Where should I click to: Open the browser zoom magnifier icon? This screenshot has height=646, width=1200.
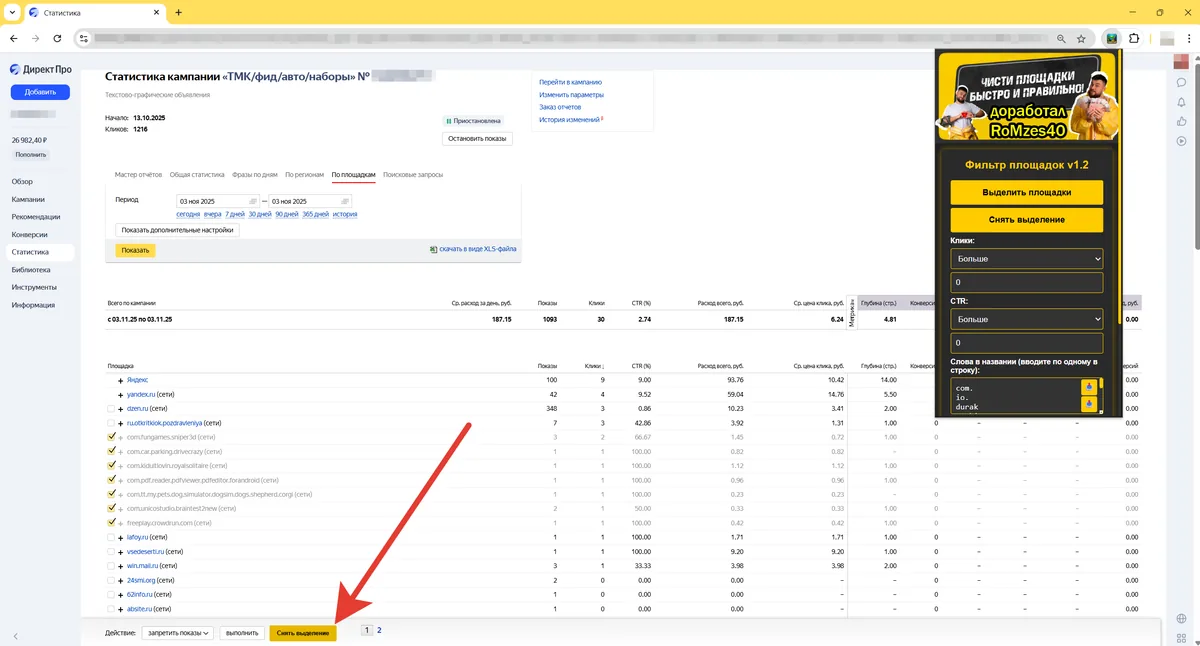point(1062,38)
